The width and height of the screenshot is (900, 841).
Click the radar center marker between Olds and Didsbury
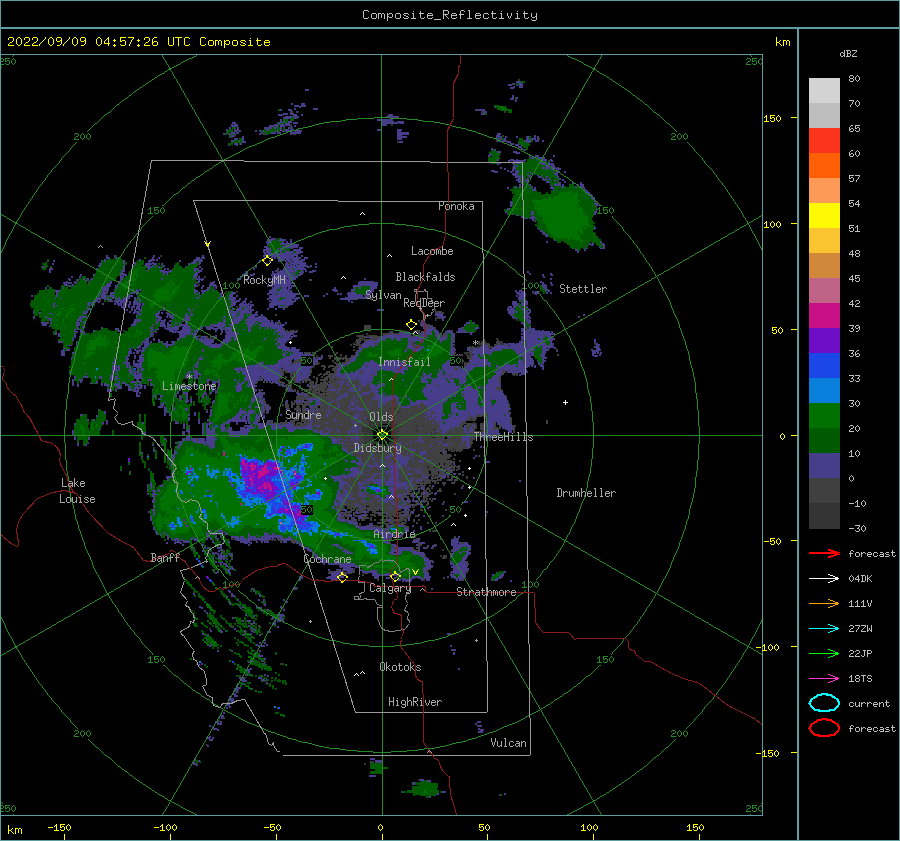pos(382,435)
